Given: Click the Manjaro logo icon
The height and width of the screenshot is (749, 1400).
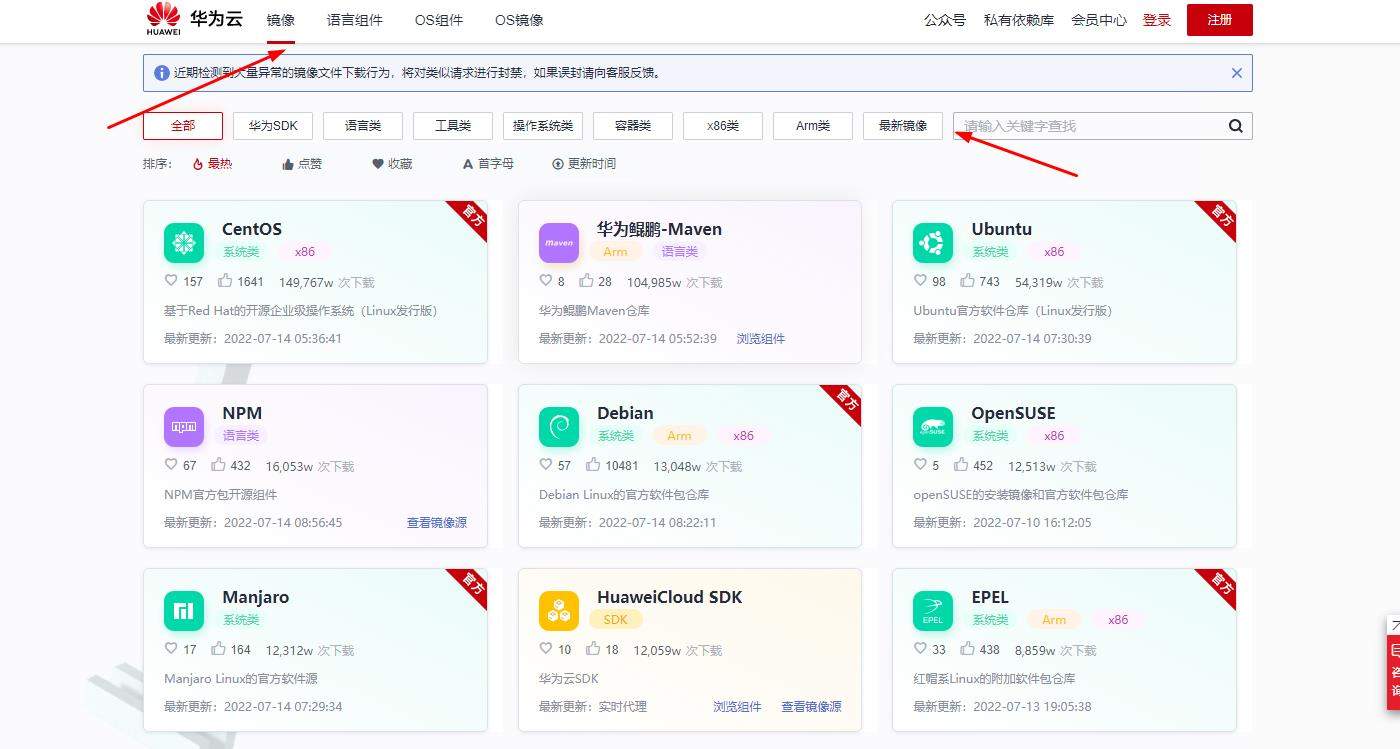Looking at the screenshot, I should pyautogui.click(x=184, y=611).
